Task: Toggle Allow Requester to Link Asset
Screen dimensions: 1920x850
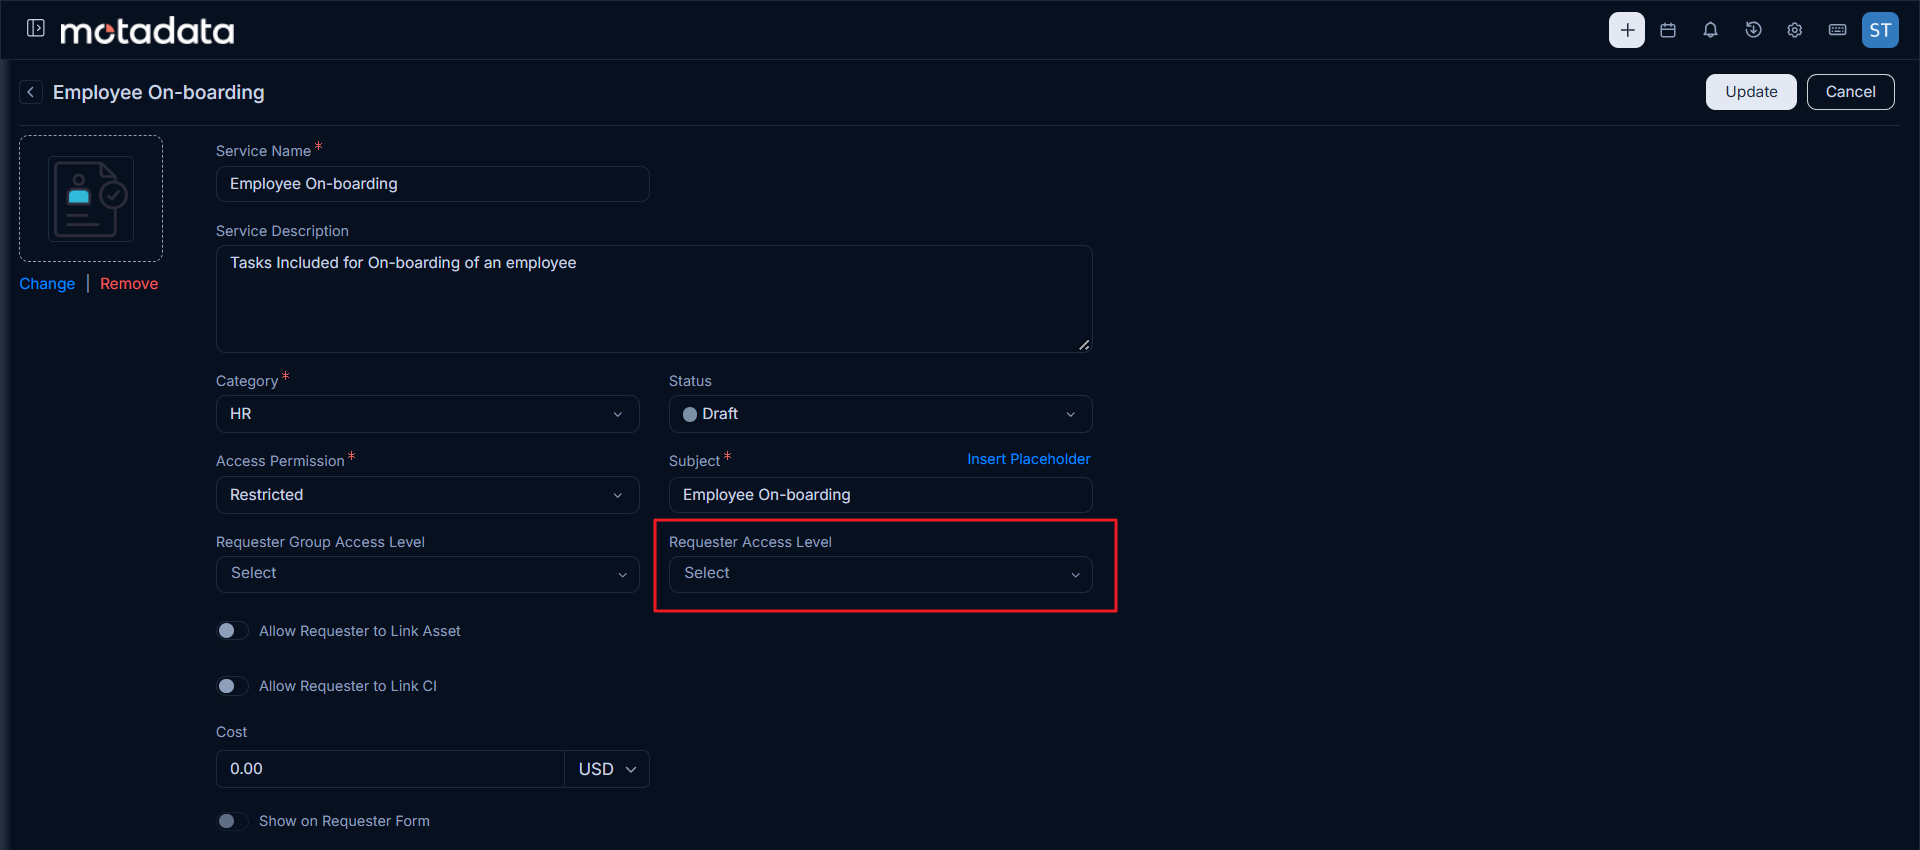Action: [x=232, y=631]
